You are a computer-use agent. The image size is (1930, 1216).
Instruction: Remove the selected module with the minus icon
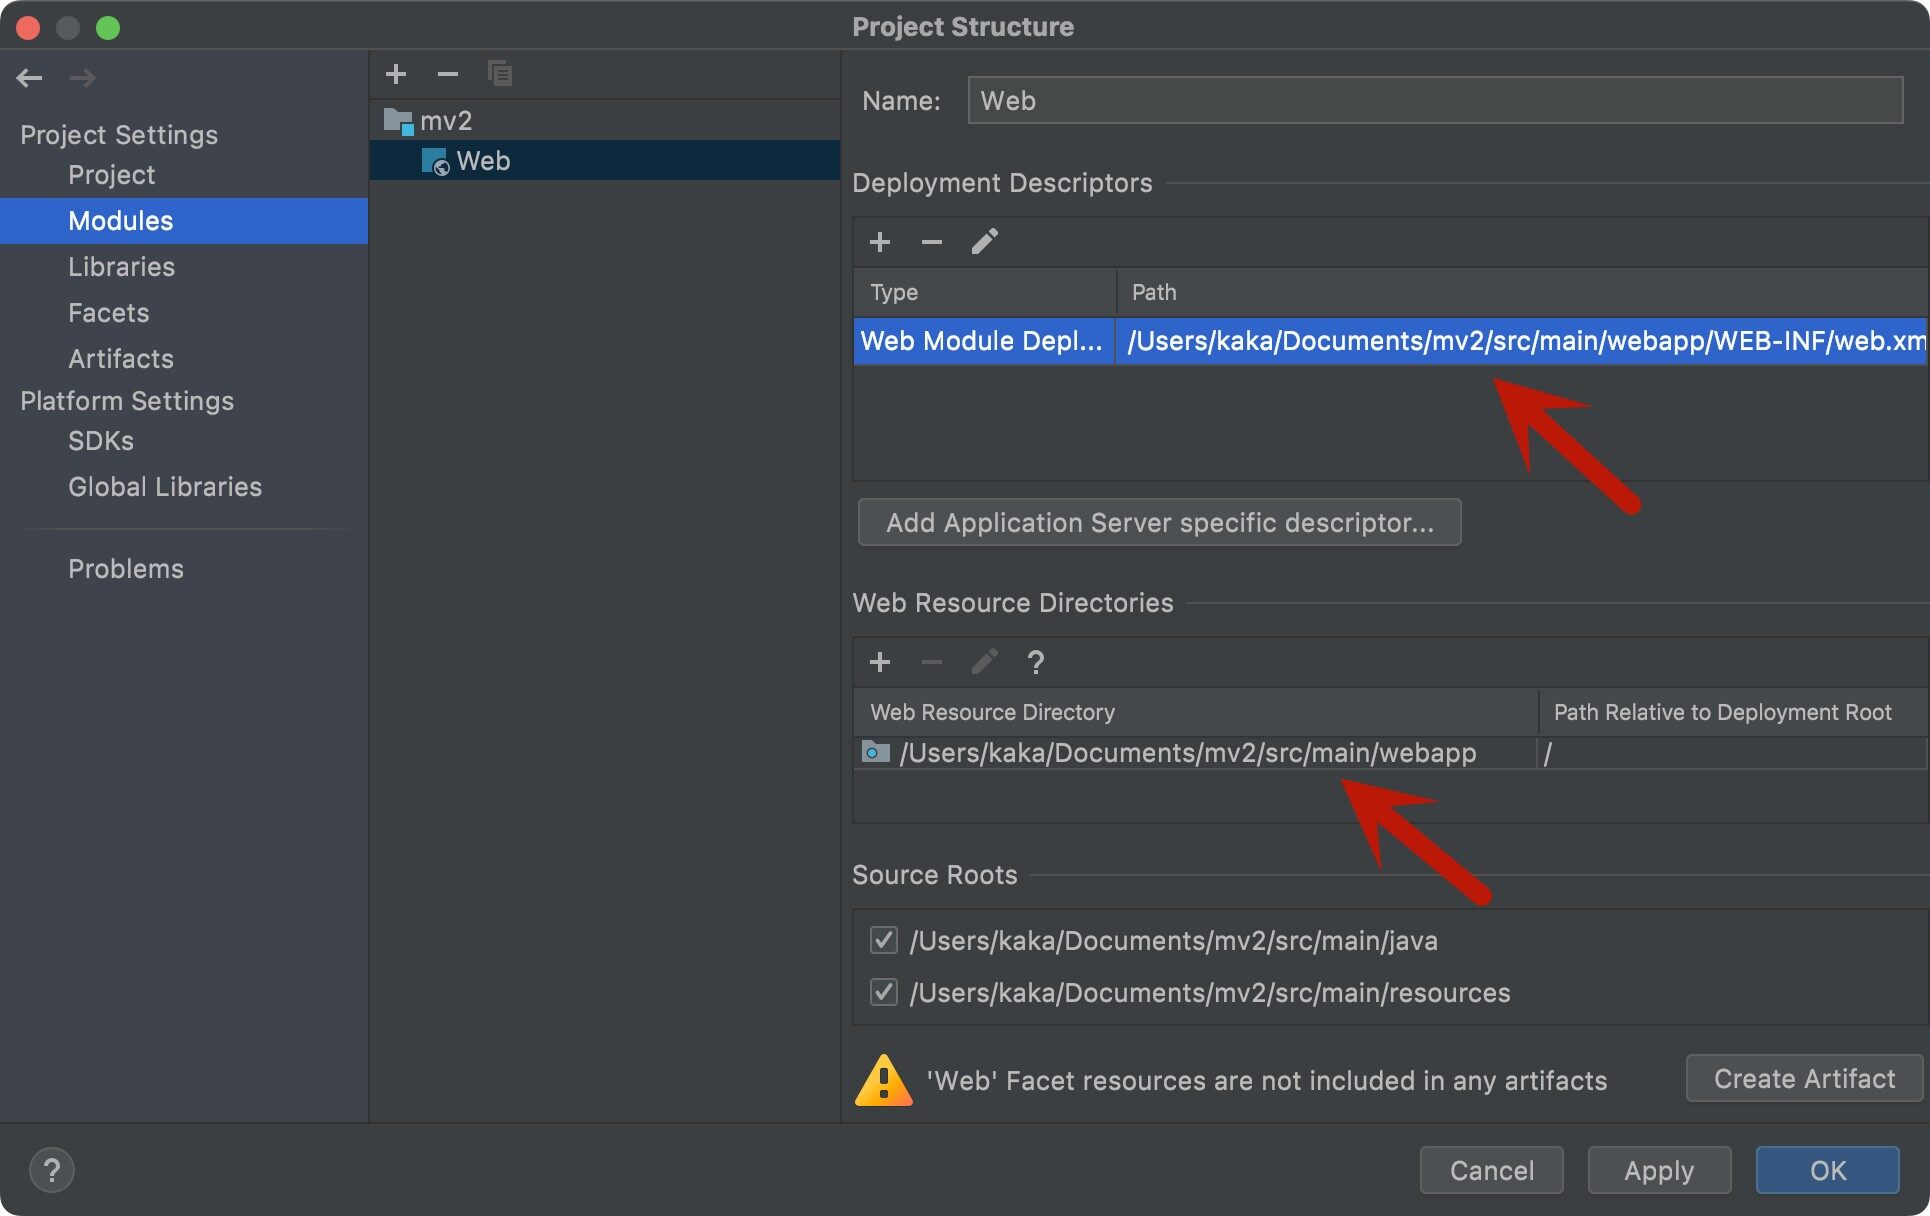click(448, 74)
